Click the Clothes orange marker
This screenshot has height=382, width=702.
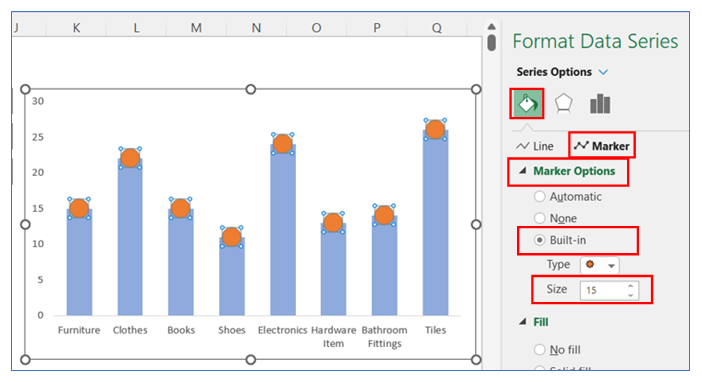pos(130,158)
